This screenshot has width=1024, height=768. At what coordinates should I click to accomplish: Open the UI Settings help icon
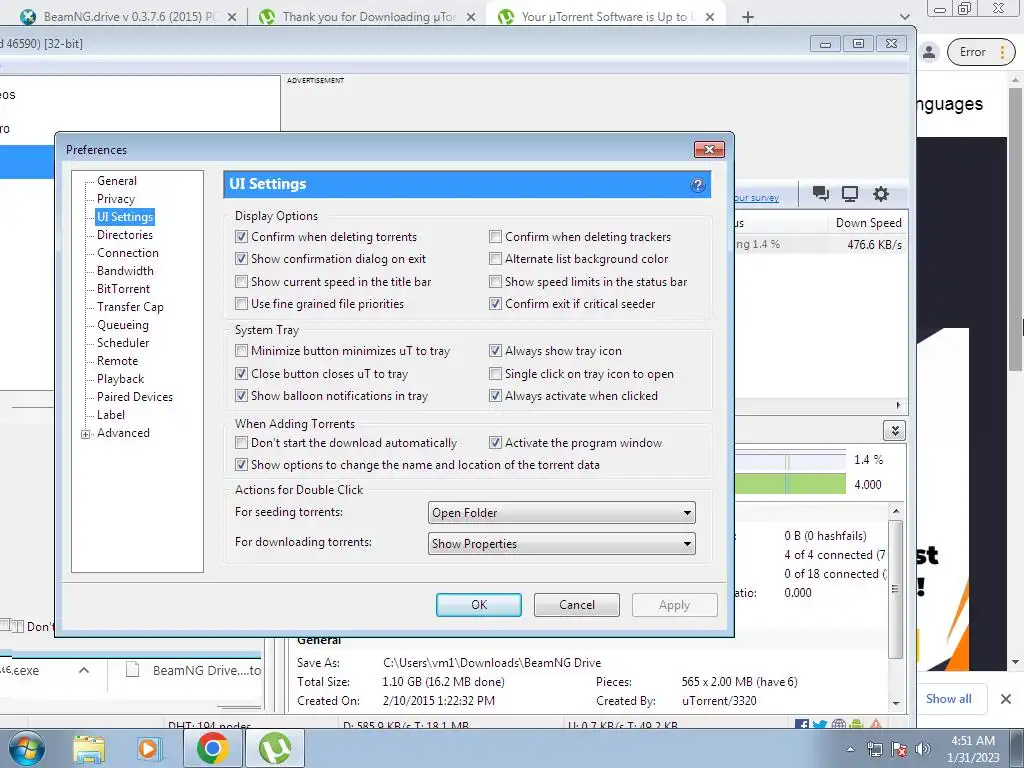tap(697, 185)
